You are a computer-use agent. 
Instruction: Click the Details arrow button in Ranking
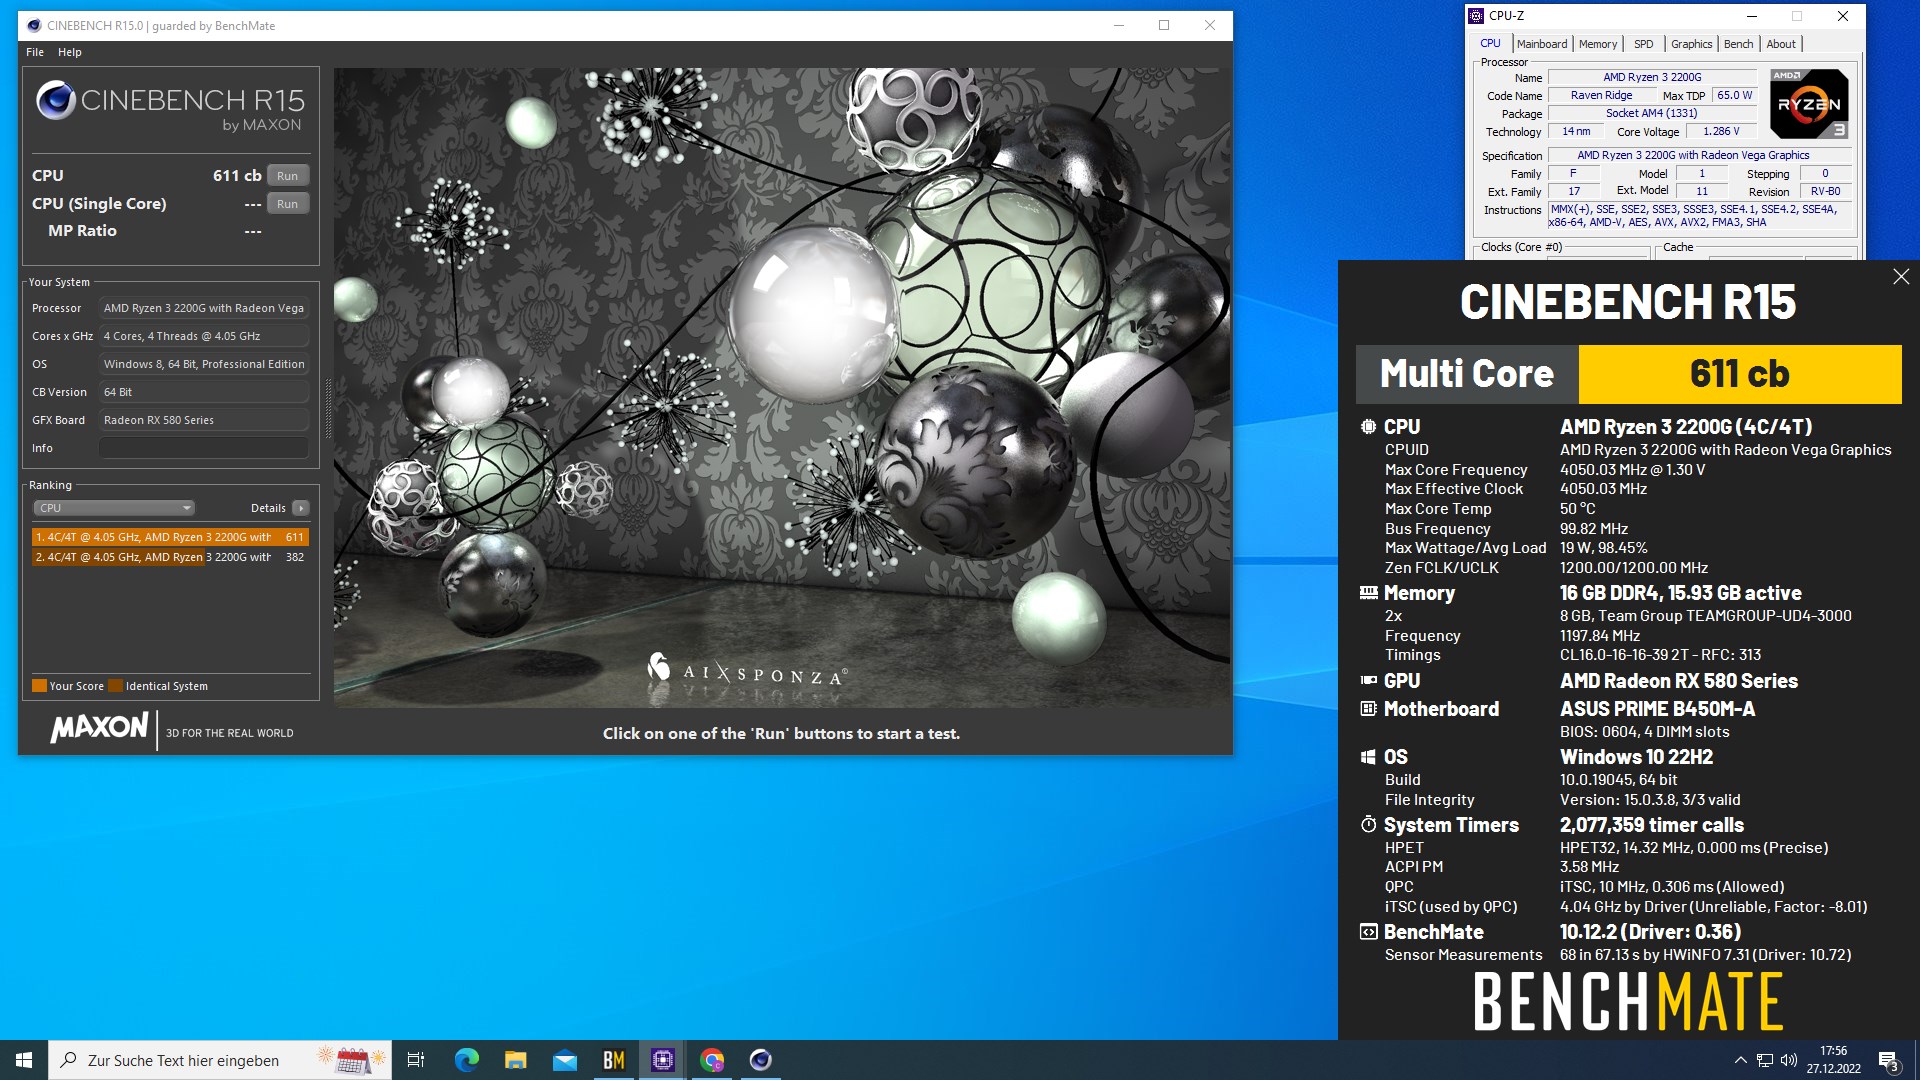tap(300, 508)
